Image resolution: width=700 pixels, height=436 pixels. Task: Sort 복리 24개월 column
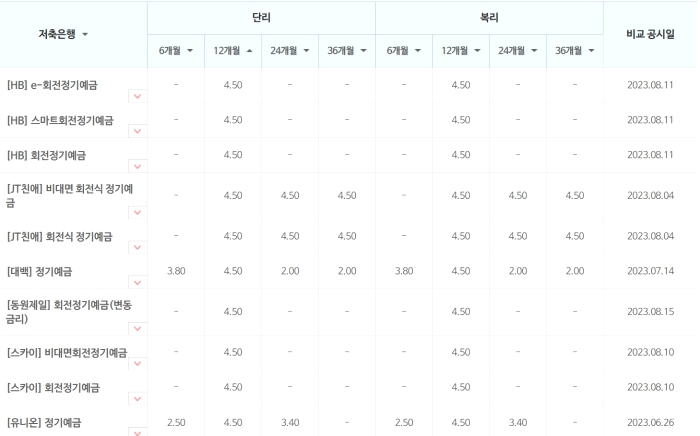click(518, 51)
